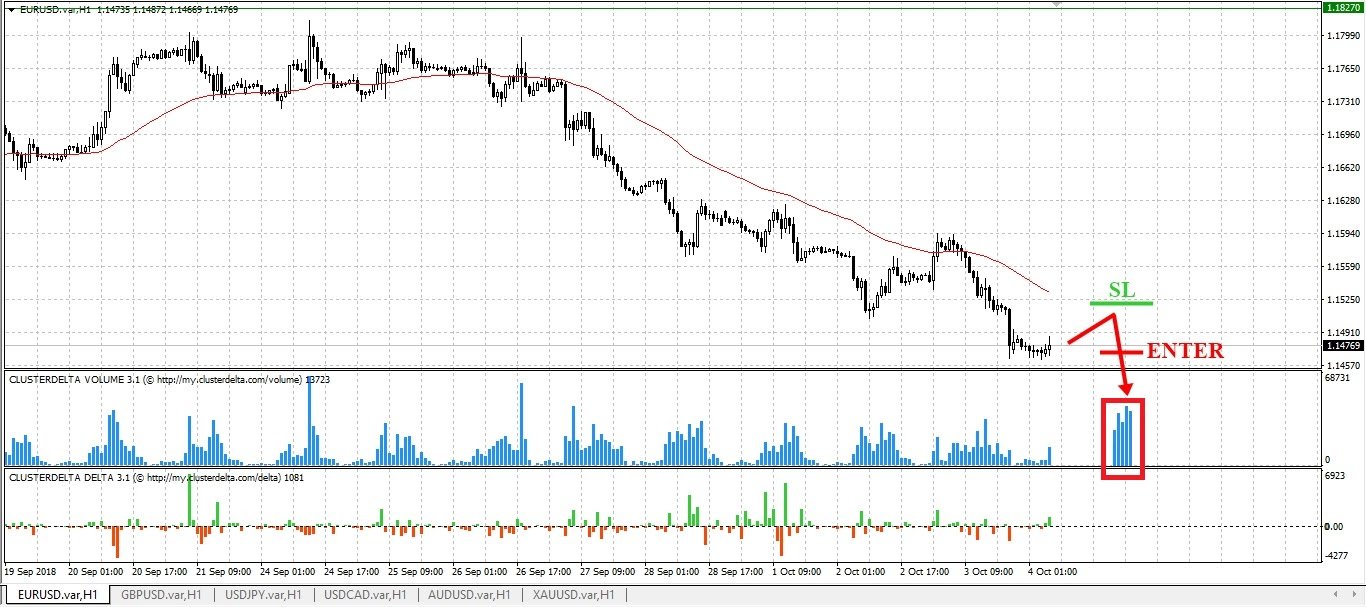Click the tallest blue volume bar
This screenshot has width=1366, height=607.
[x=309, y=421]
